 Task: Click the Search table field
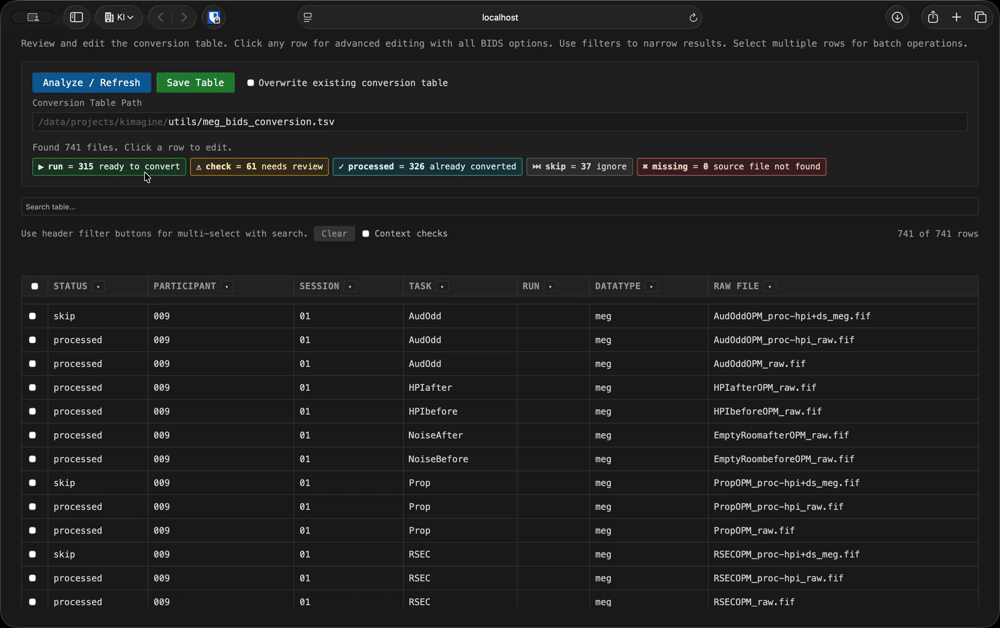(500, 207)
